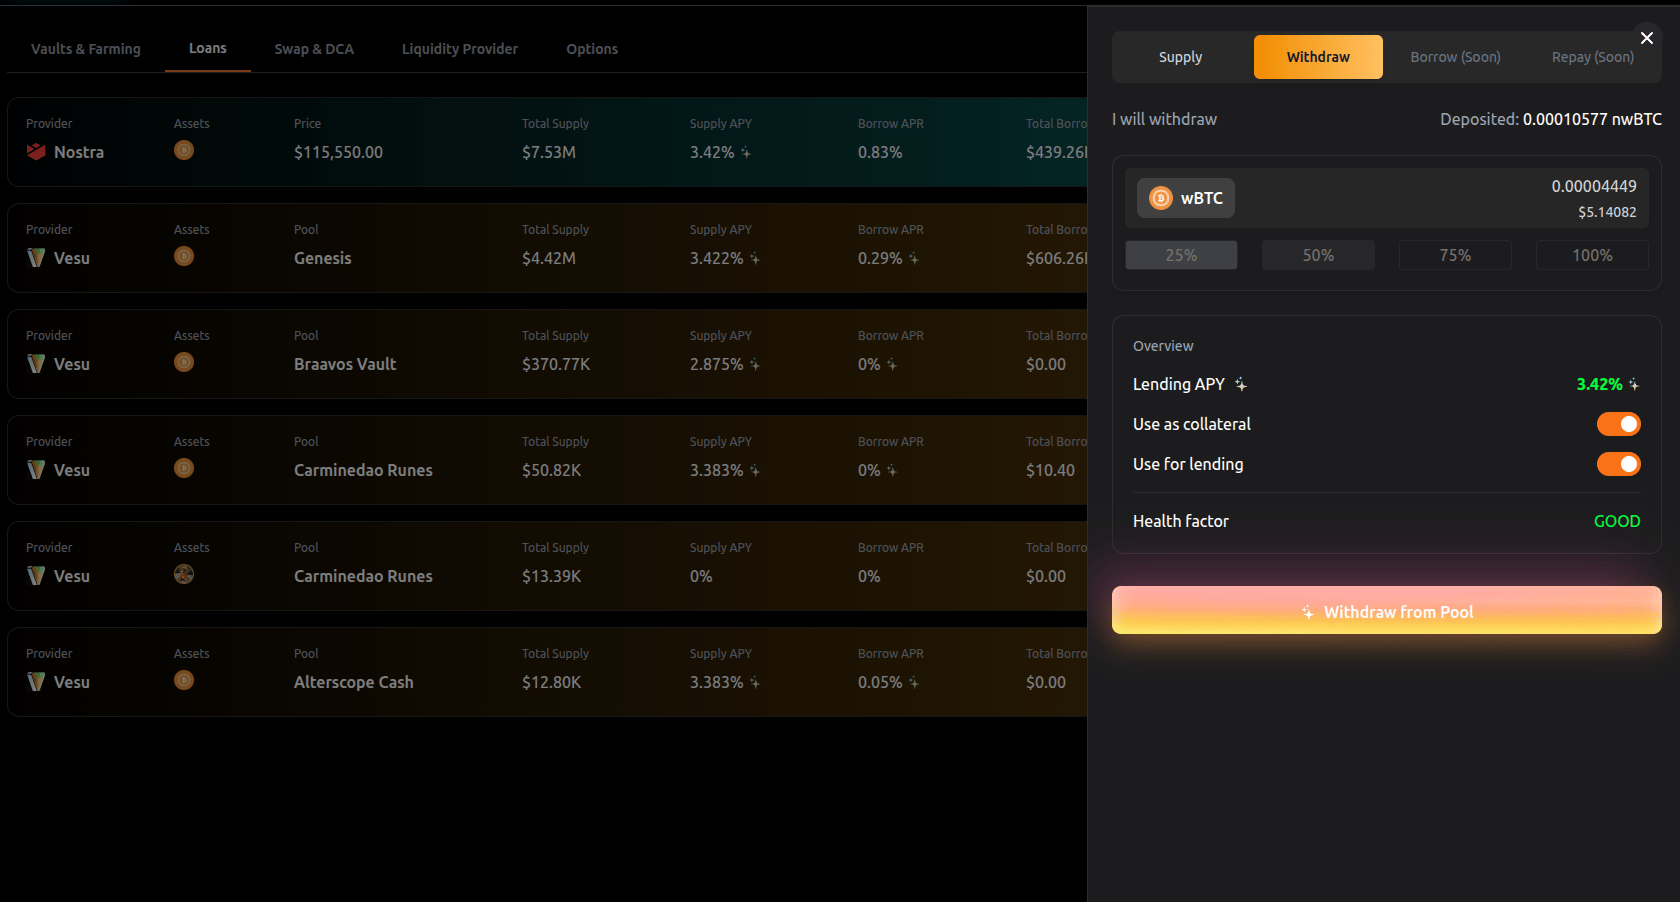This screenshot has height=902, width=1680.
Task: Click the $5.14082 USD value
Action: coord(1607,212)
